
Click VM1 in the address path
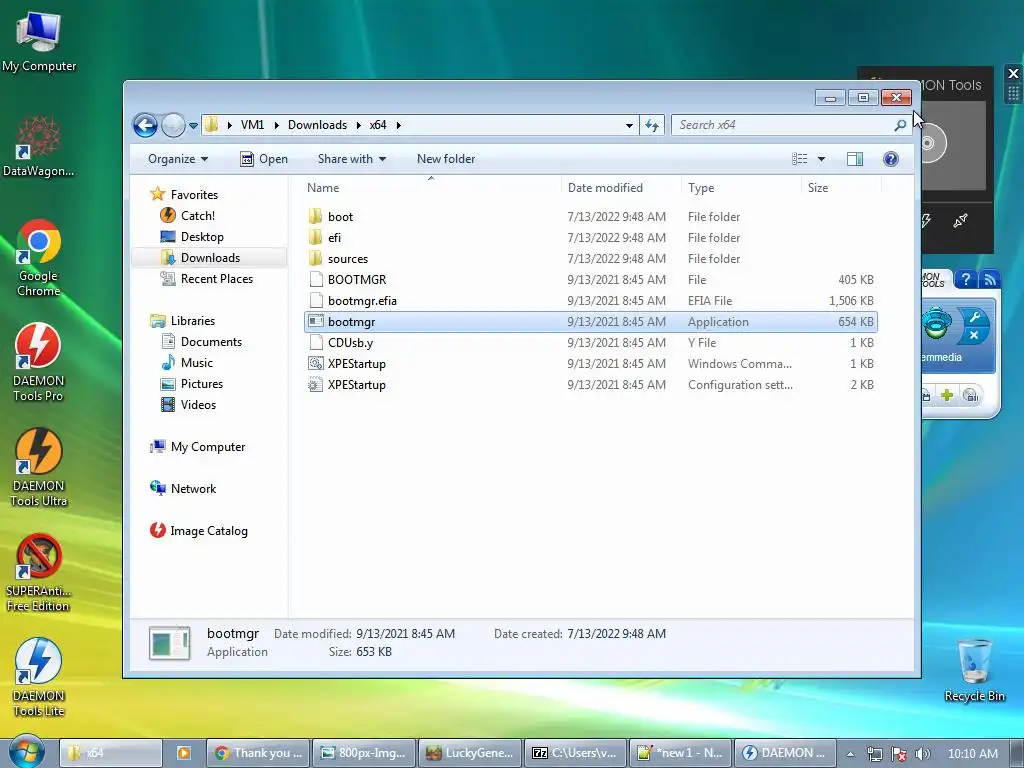(252, 125)
